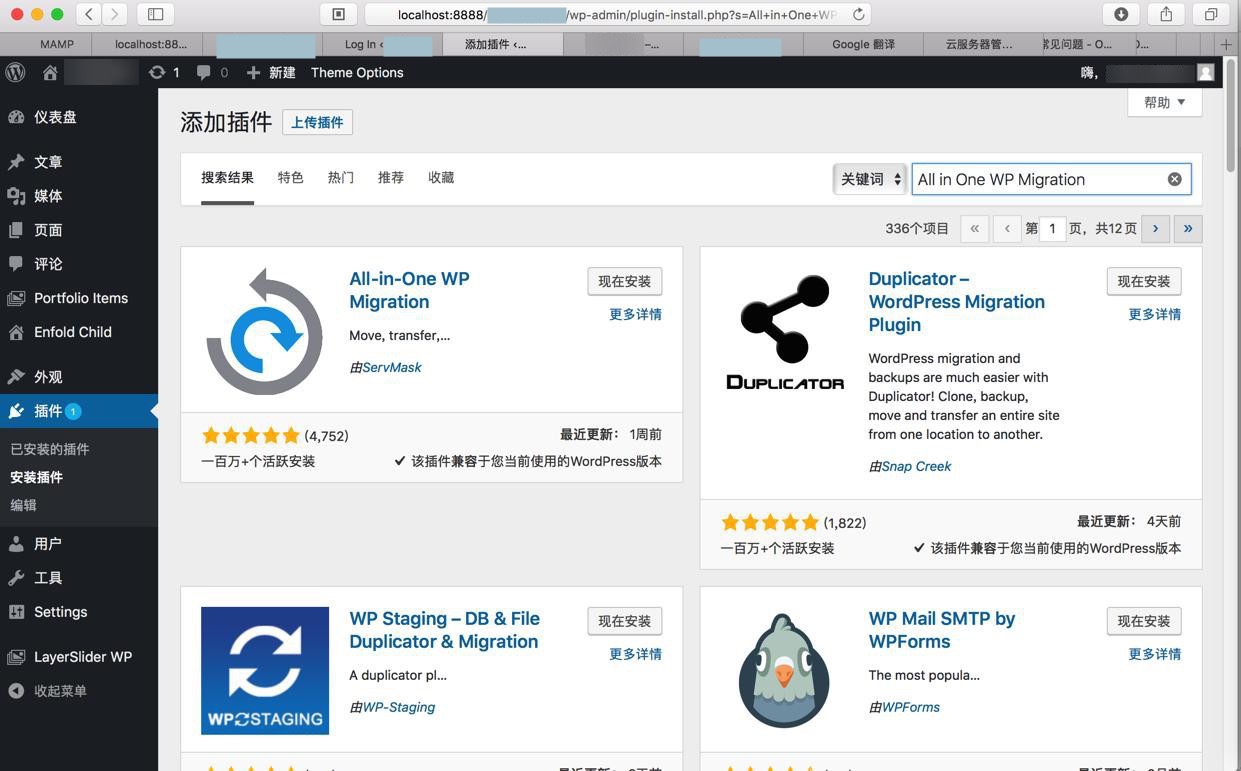Reload the page in Safari

point(858,14)
